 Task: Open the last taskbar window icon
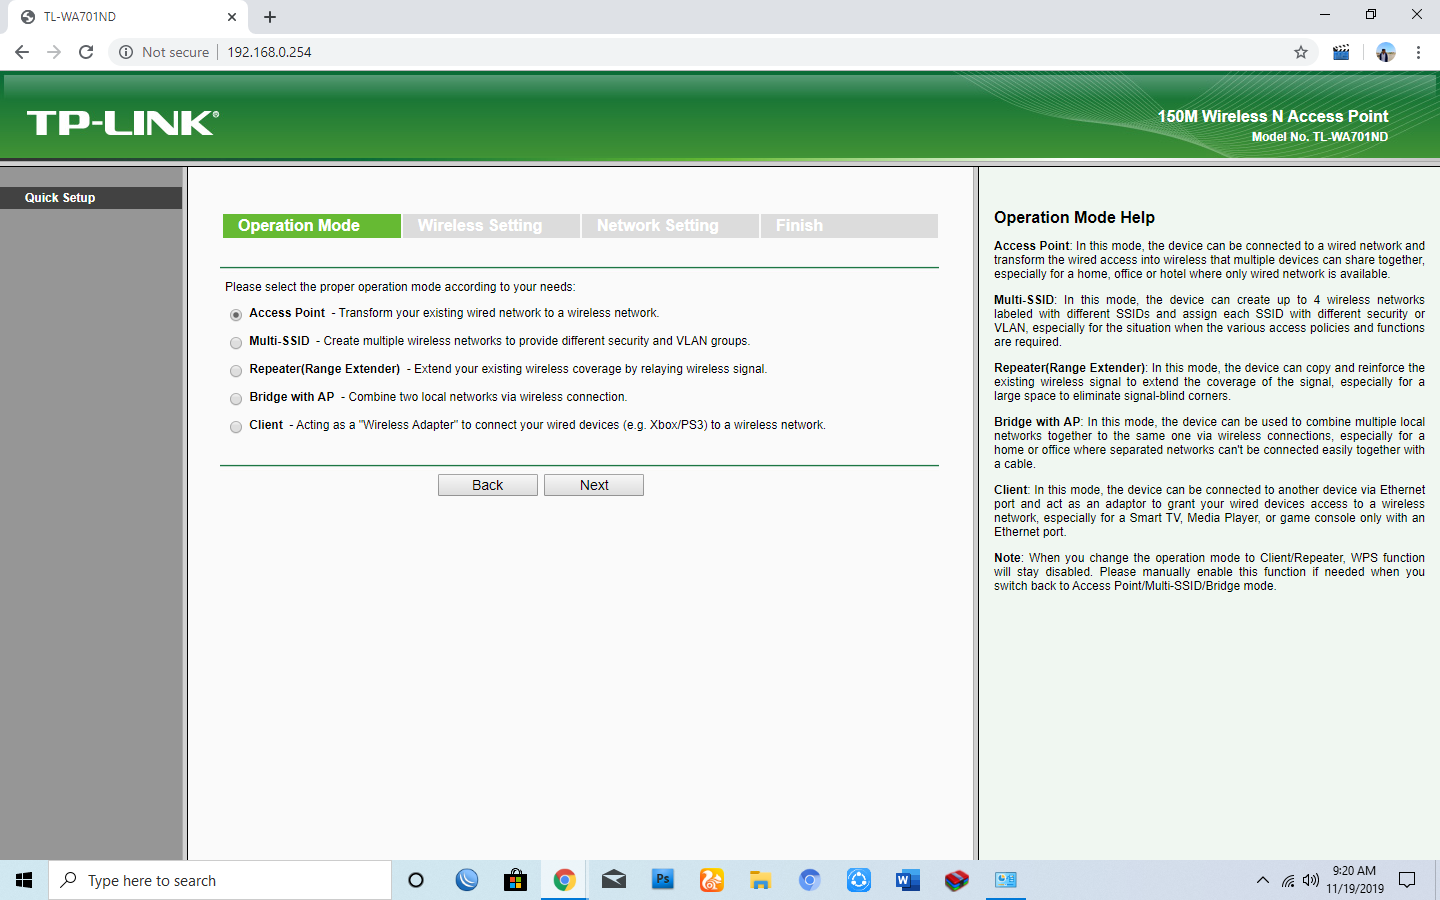click(1005, 880)
